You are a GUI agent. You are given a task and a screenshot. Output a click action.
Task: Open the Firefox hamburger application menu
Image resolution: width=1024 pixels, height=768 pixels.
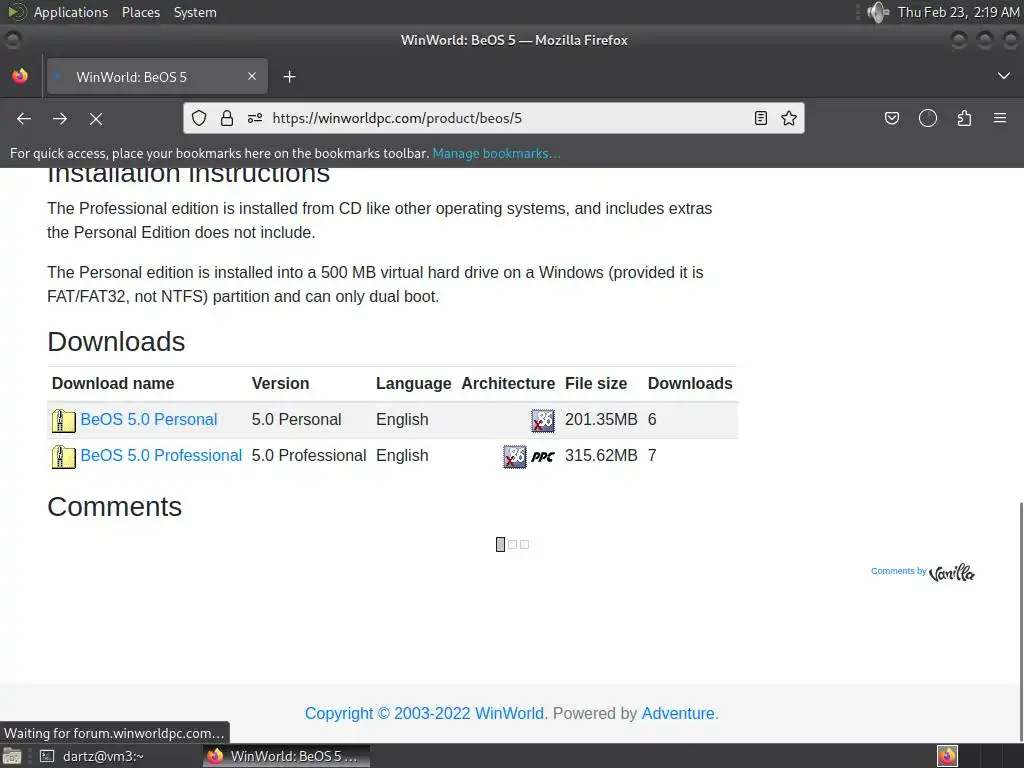1000,118
